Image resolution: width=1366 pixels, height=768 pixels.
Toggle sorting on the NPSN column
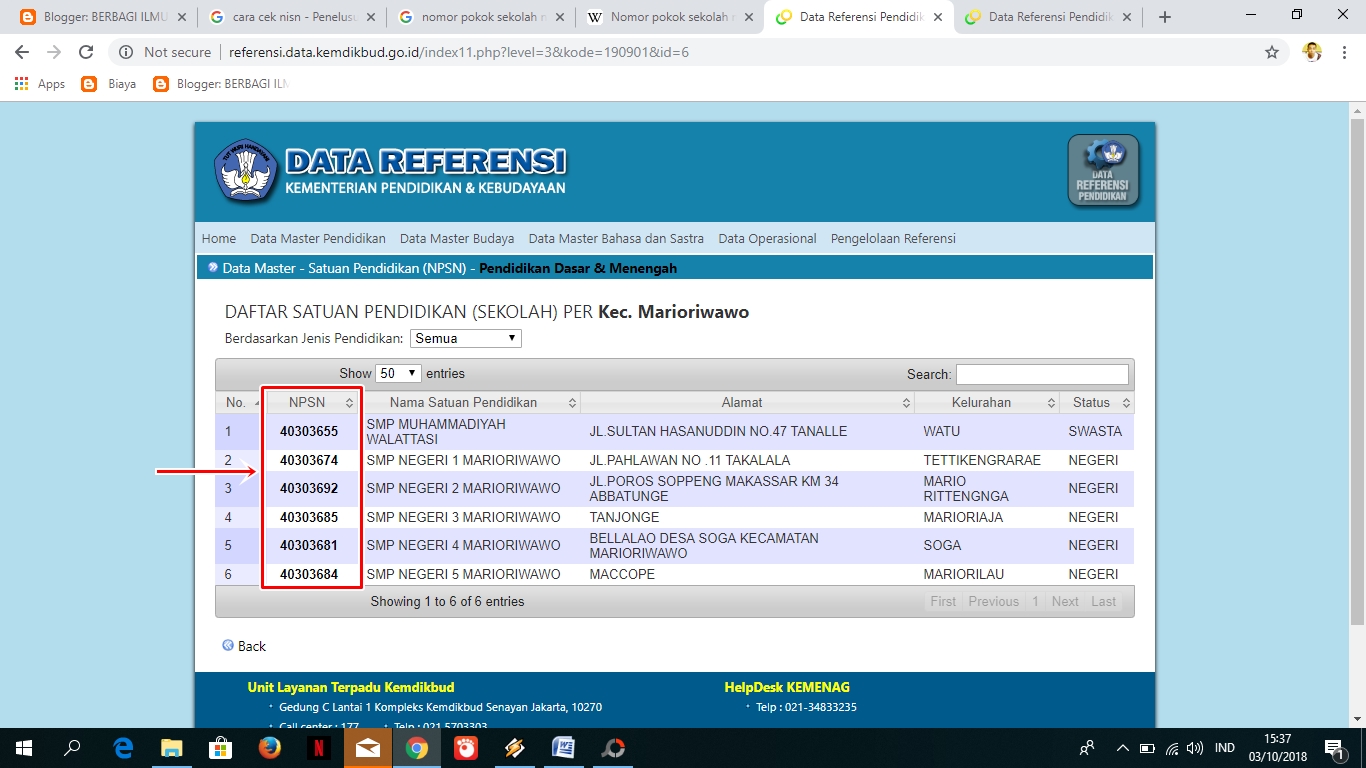(x=311, y=402)
